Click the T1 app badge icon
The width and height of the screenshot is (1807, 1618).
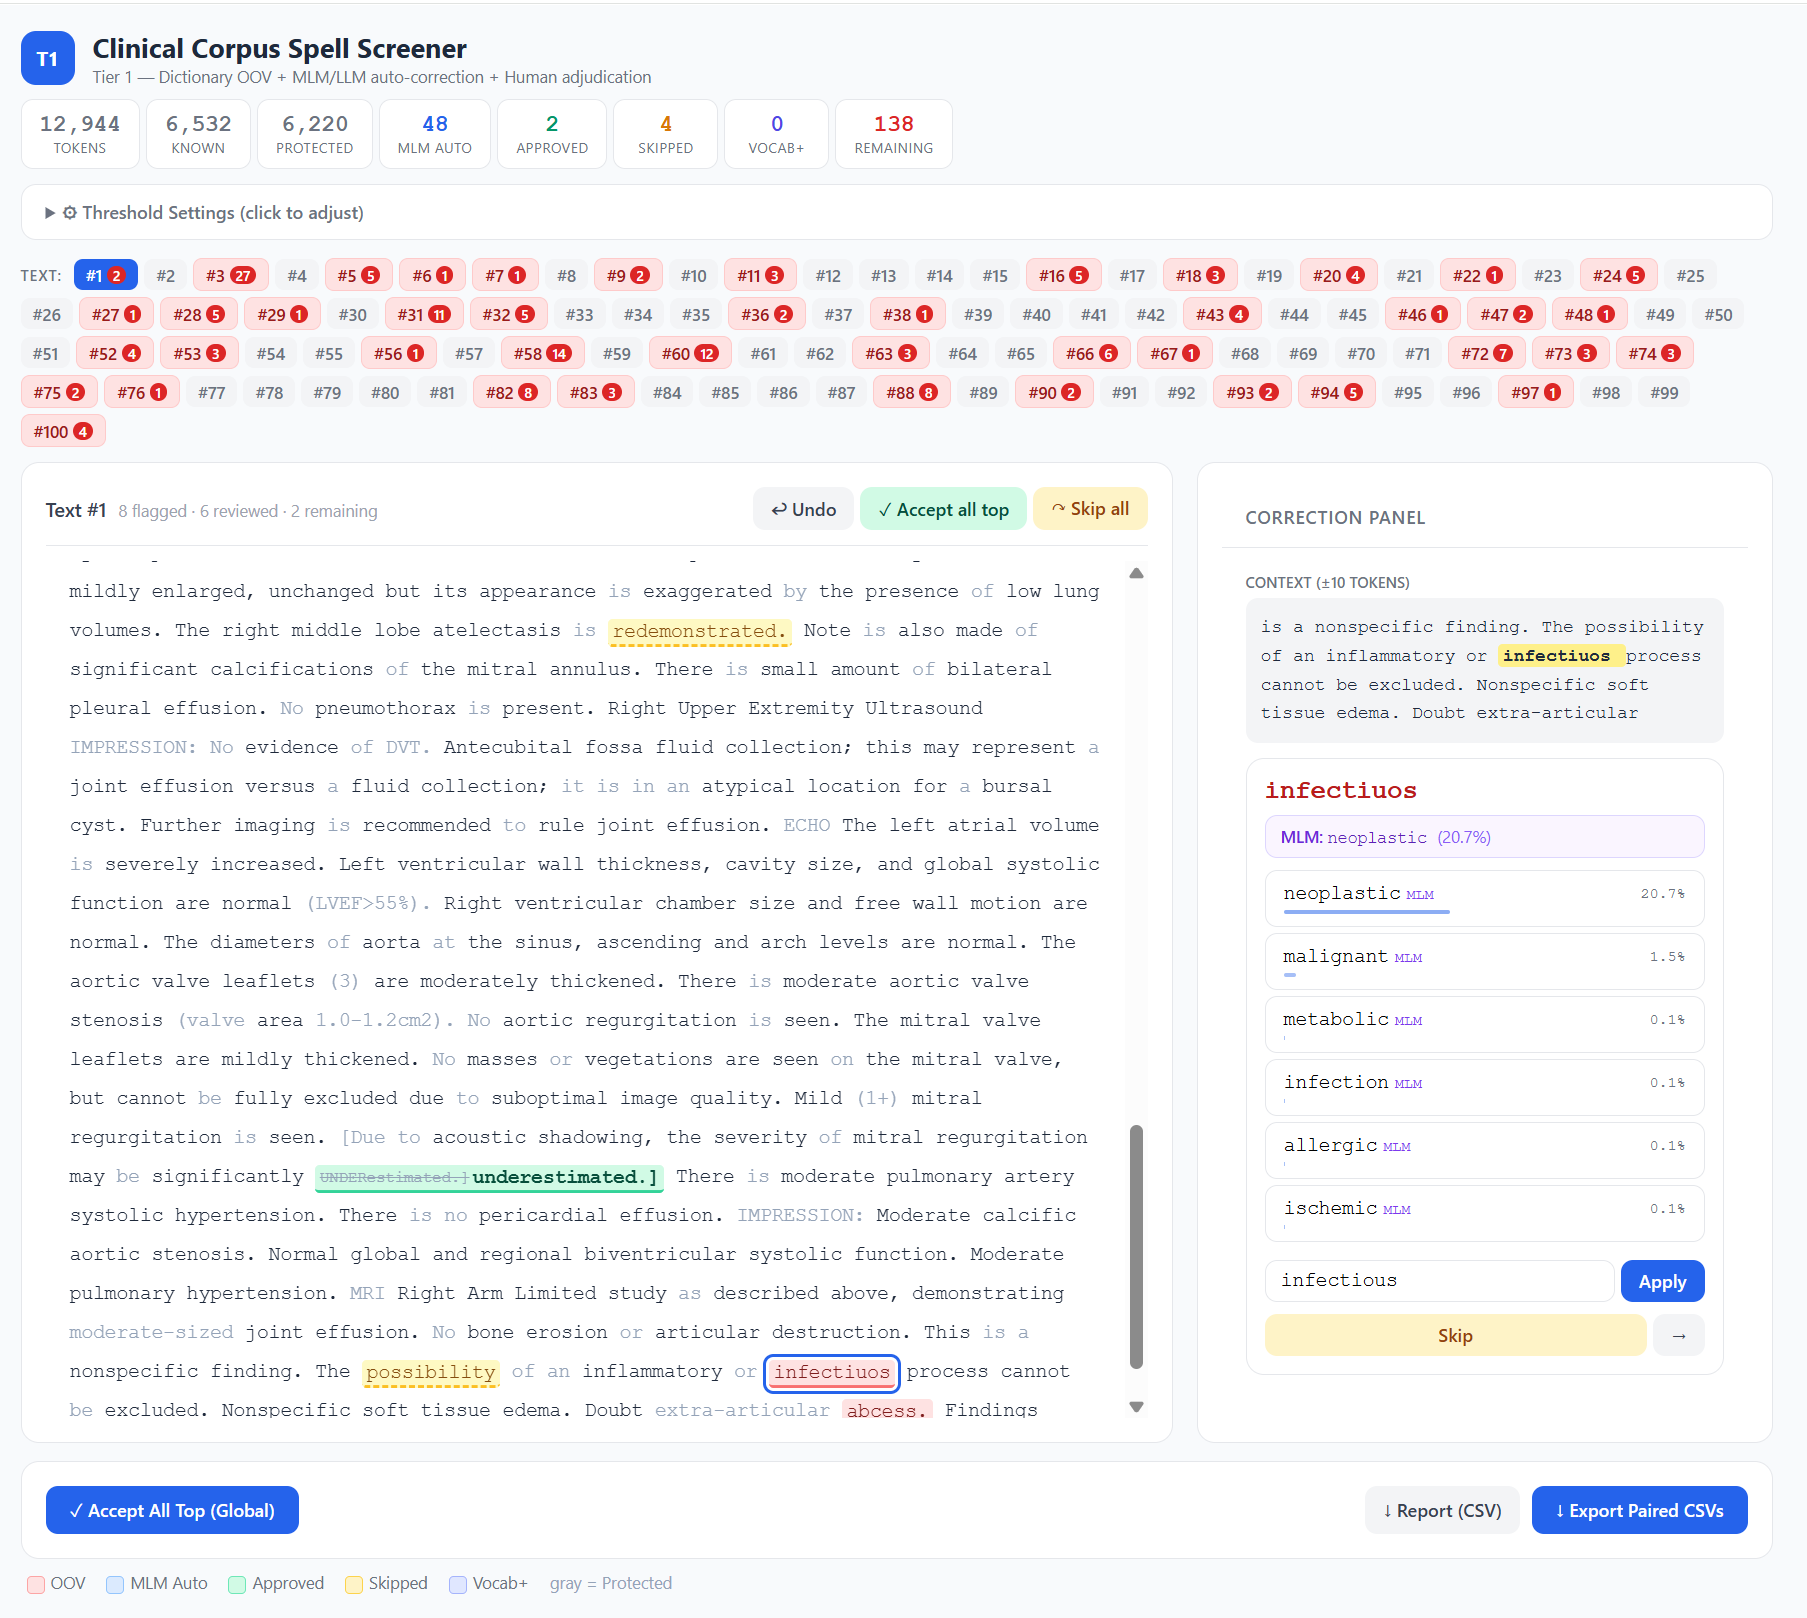pos(47,58)
